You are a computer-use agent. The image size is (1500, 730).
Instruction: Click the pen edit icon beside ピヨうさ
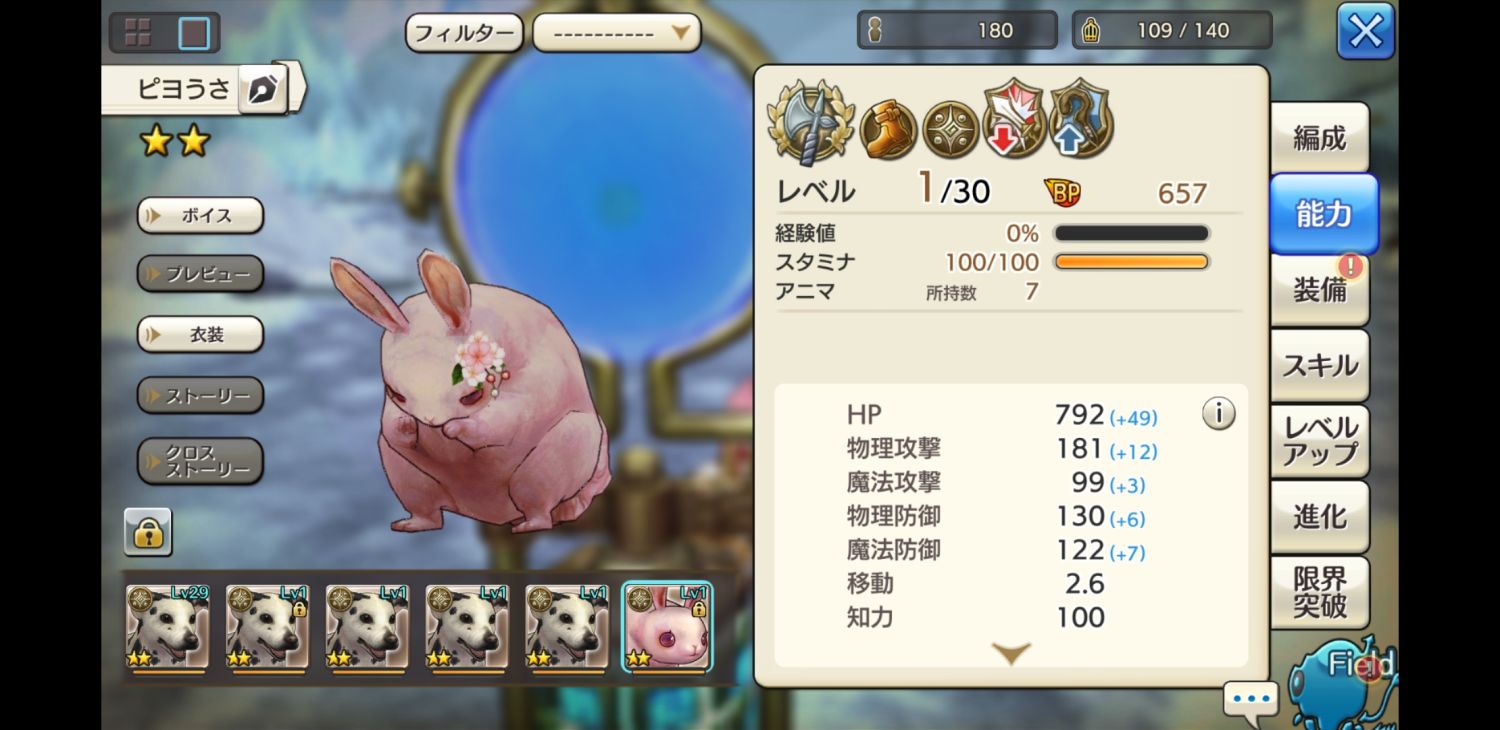[x=262, y=91]
